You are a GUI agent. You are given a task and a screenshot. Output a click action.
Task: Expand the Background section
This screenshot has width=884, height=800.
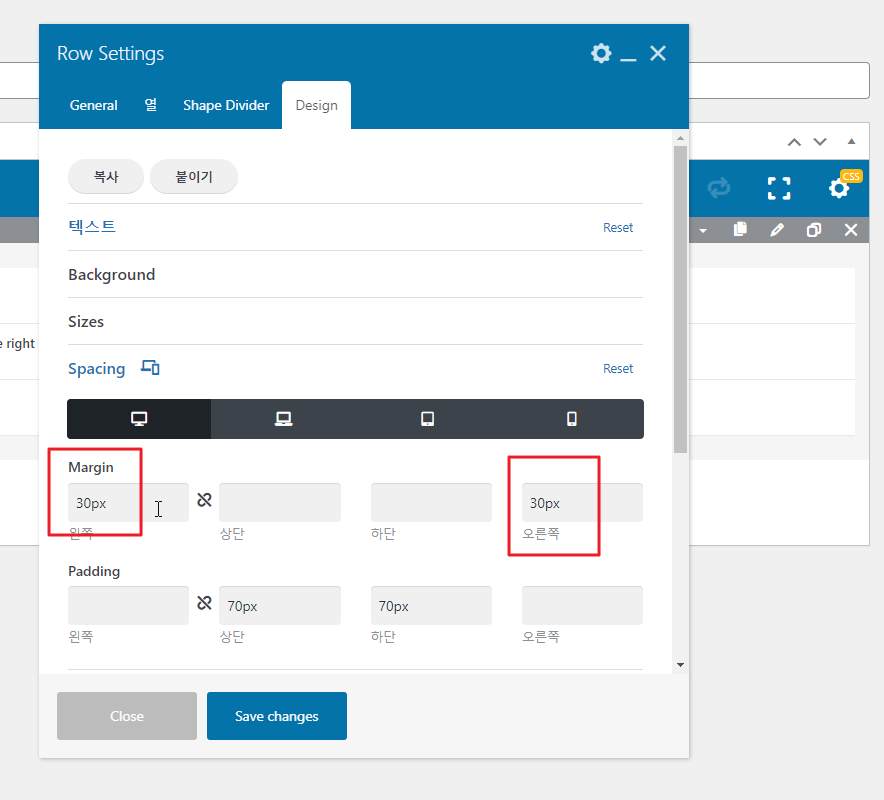(112, 275)
